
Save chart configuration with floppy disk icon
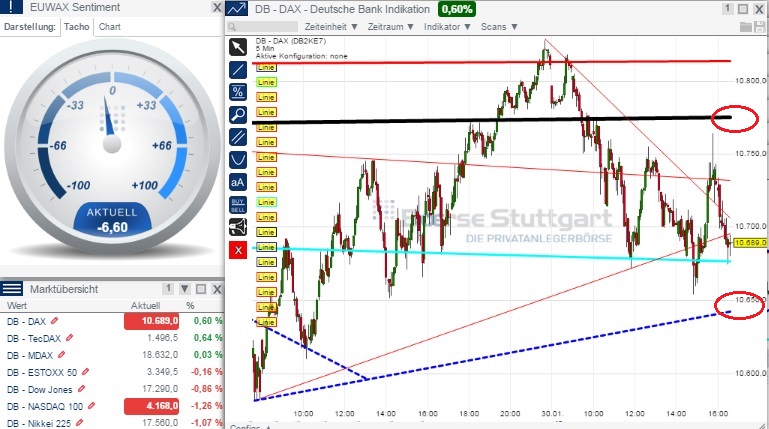click(x=759, y=27)
